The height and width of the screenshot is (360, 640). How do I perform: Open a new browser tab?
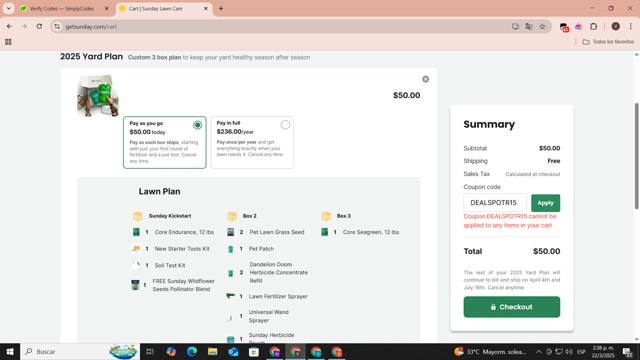[221, 8]
